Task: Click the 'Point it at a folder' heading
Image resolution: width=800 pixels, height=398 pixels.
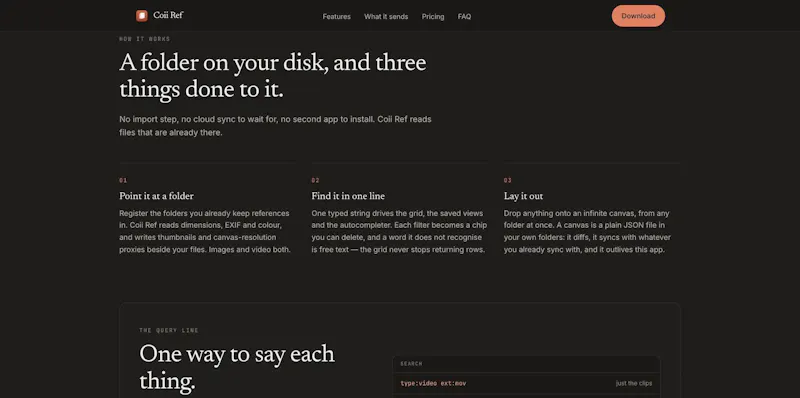Action: pos(156,196)
